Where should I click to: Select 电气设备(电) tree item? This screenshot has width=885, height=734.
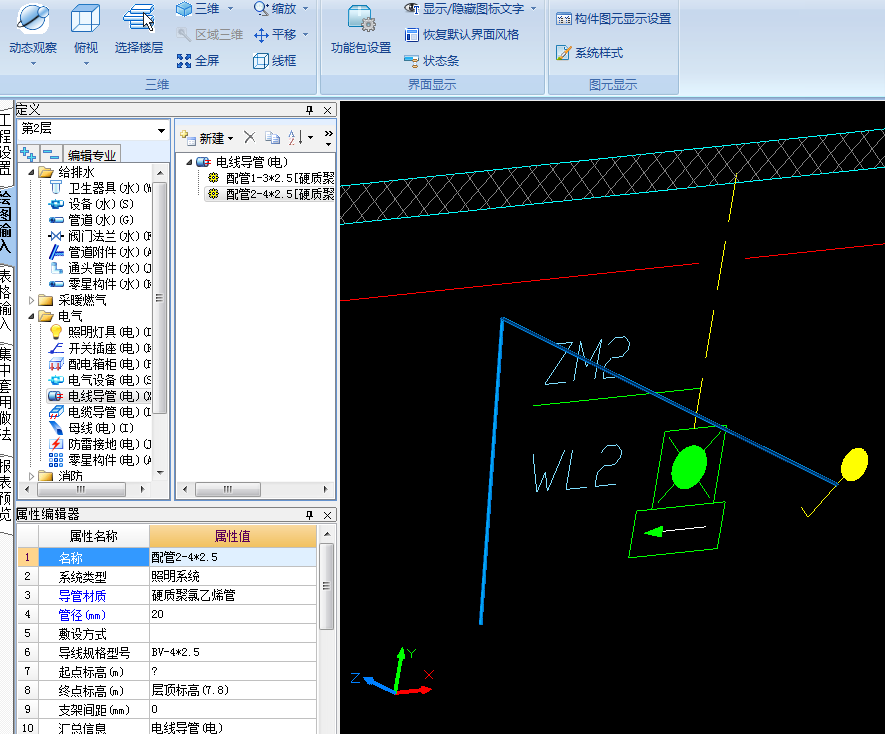tap(100, 380)
